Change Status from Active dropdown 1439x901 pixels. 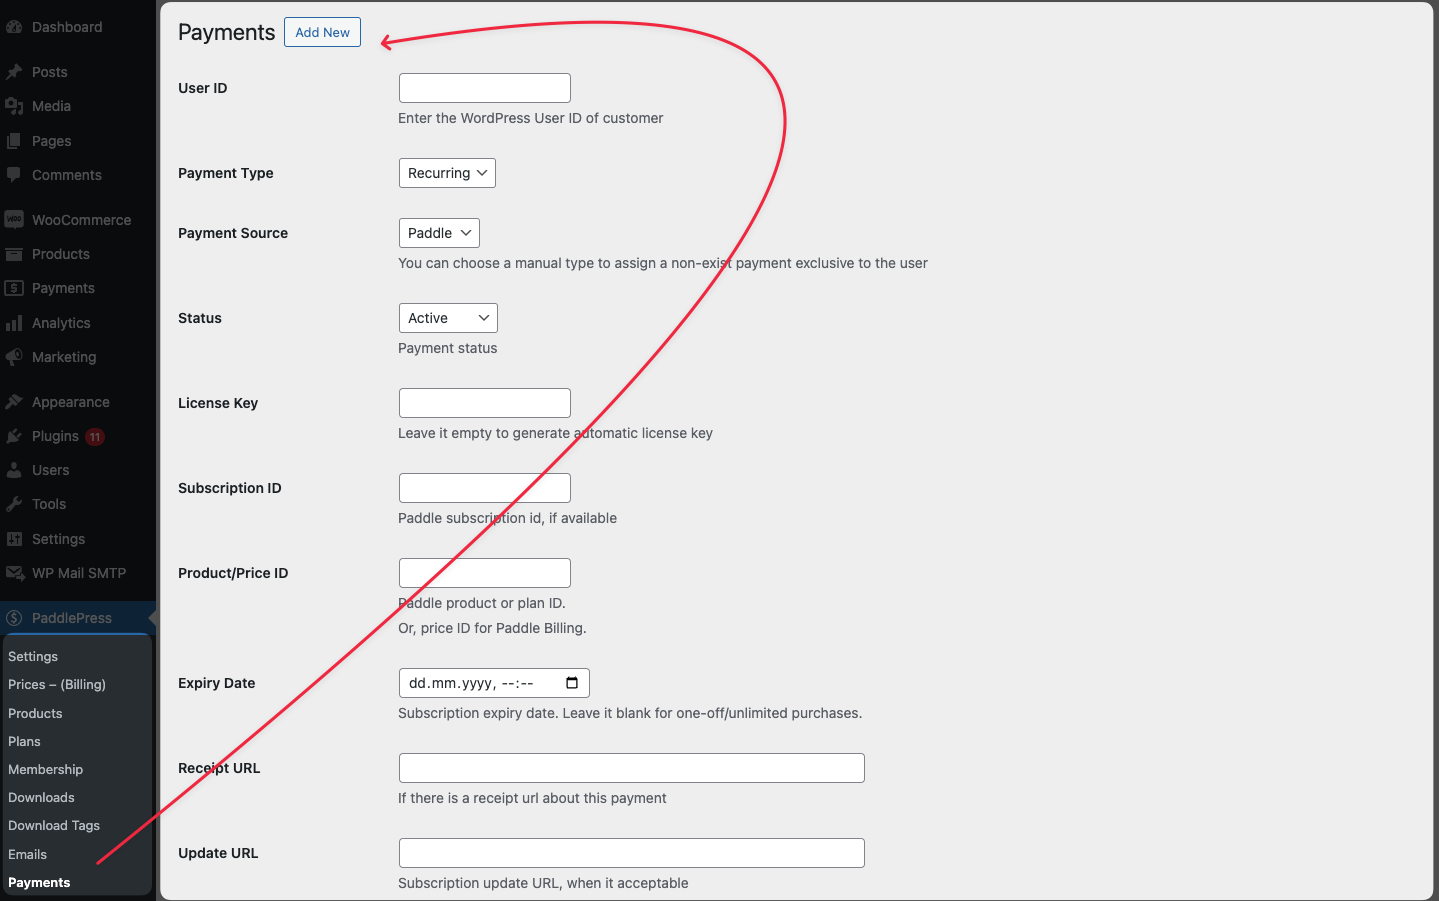coord(447,317)
